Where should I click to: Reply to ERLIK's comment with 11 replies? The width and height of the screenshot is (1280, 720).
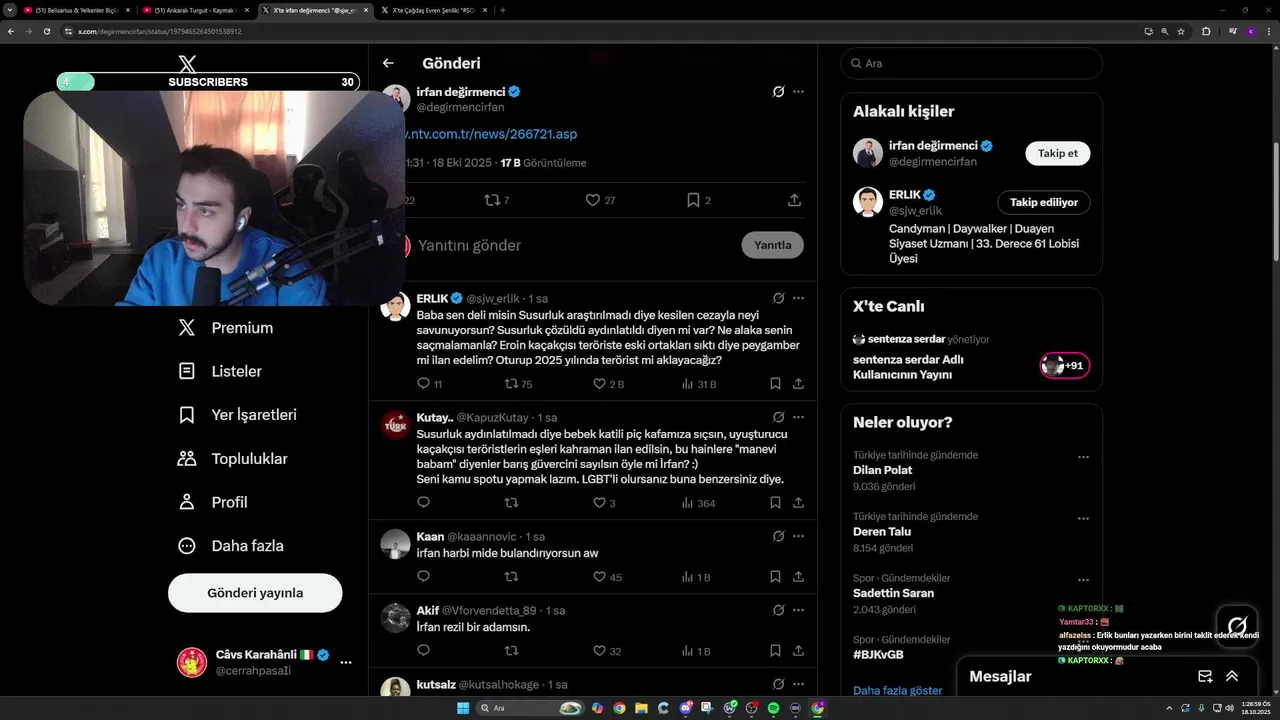click(x=429, y=384)
